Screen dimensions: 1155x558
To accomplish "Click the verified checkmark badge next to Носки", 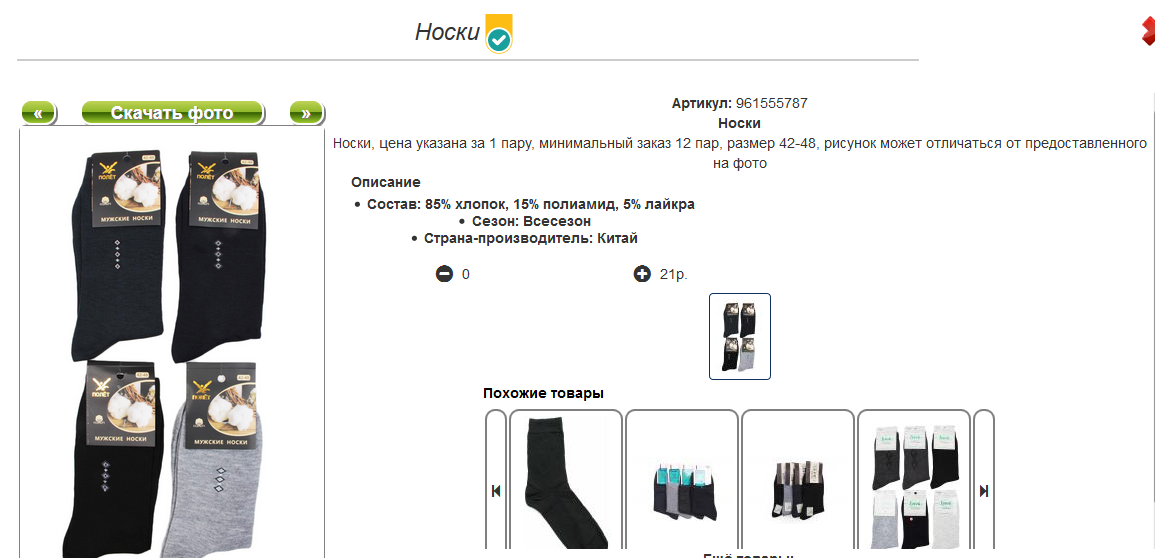I will 499,34.
